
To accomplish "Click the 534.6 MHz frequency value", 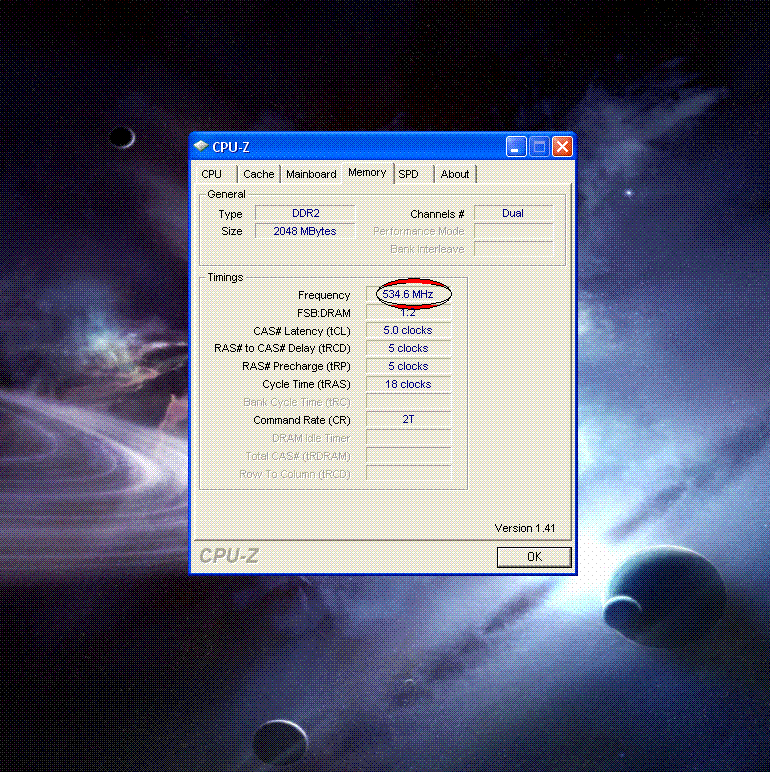I will click(408, 294).
